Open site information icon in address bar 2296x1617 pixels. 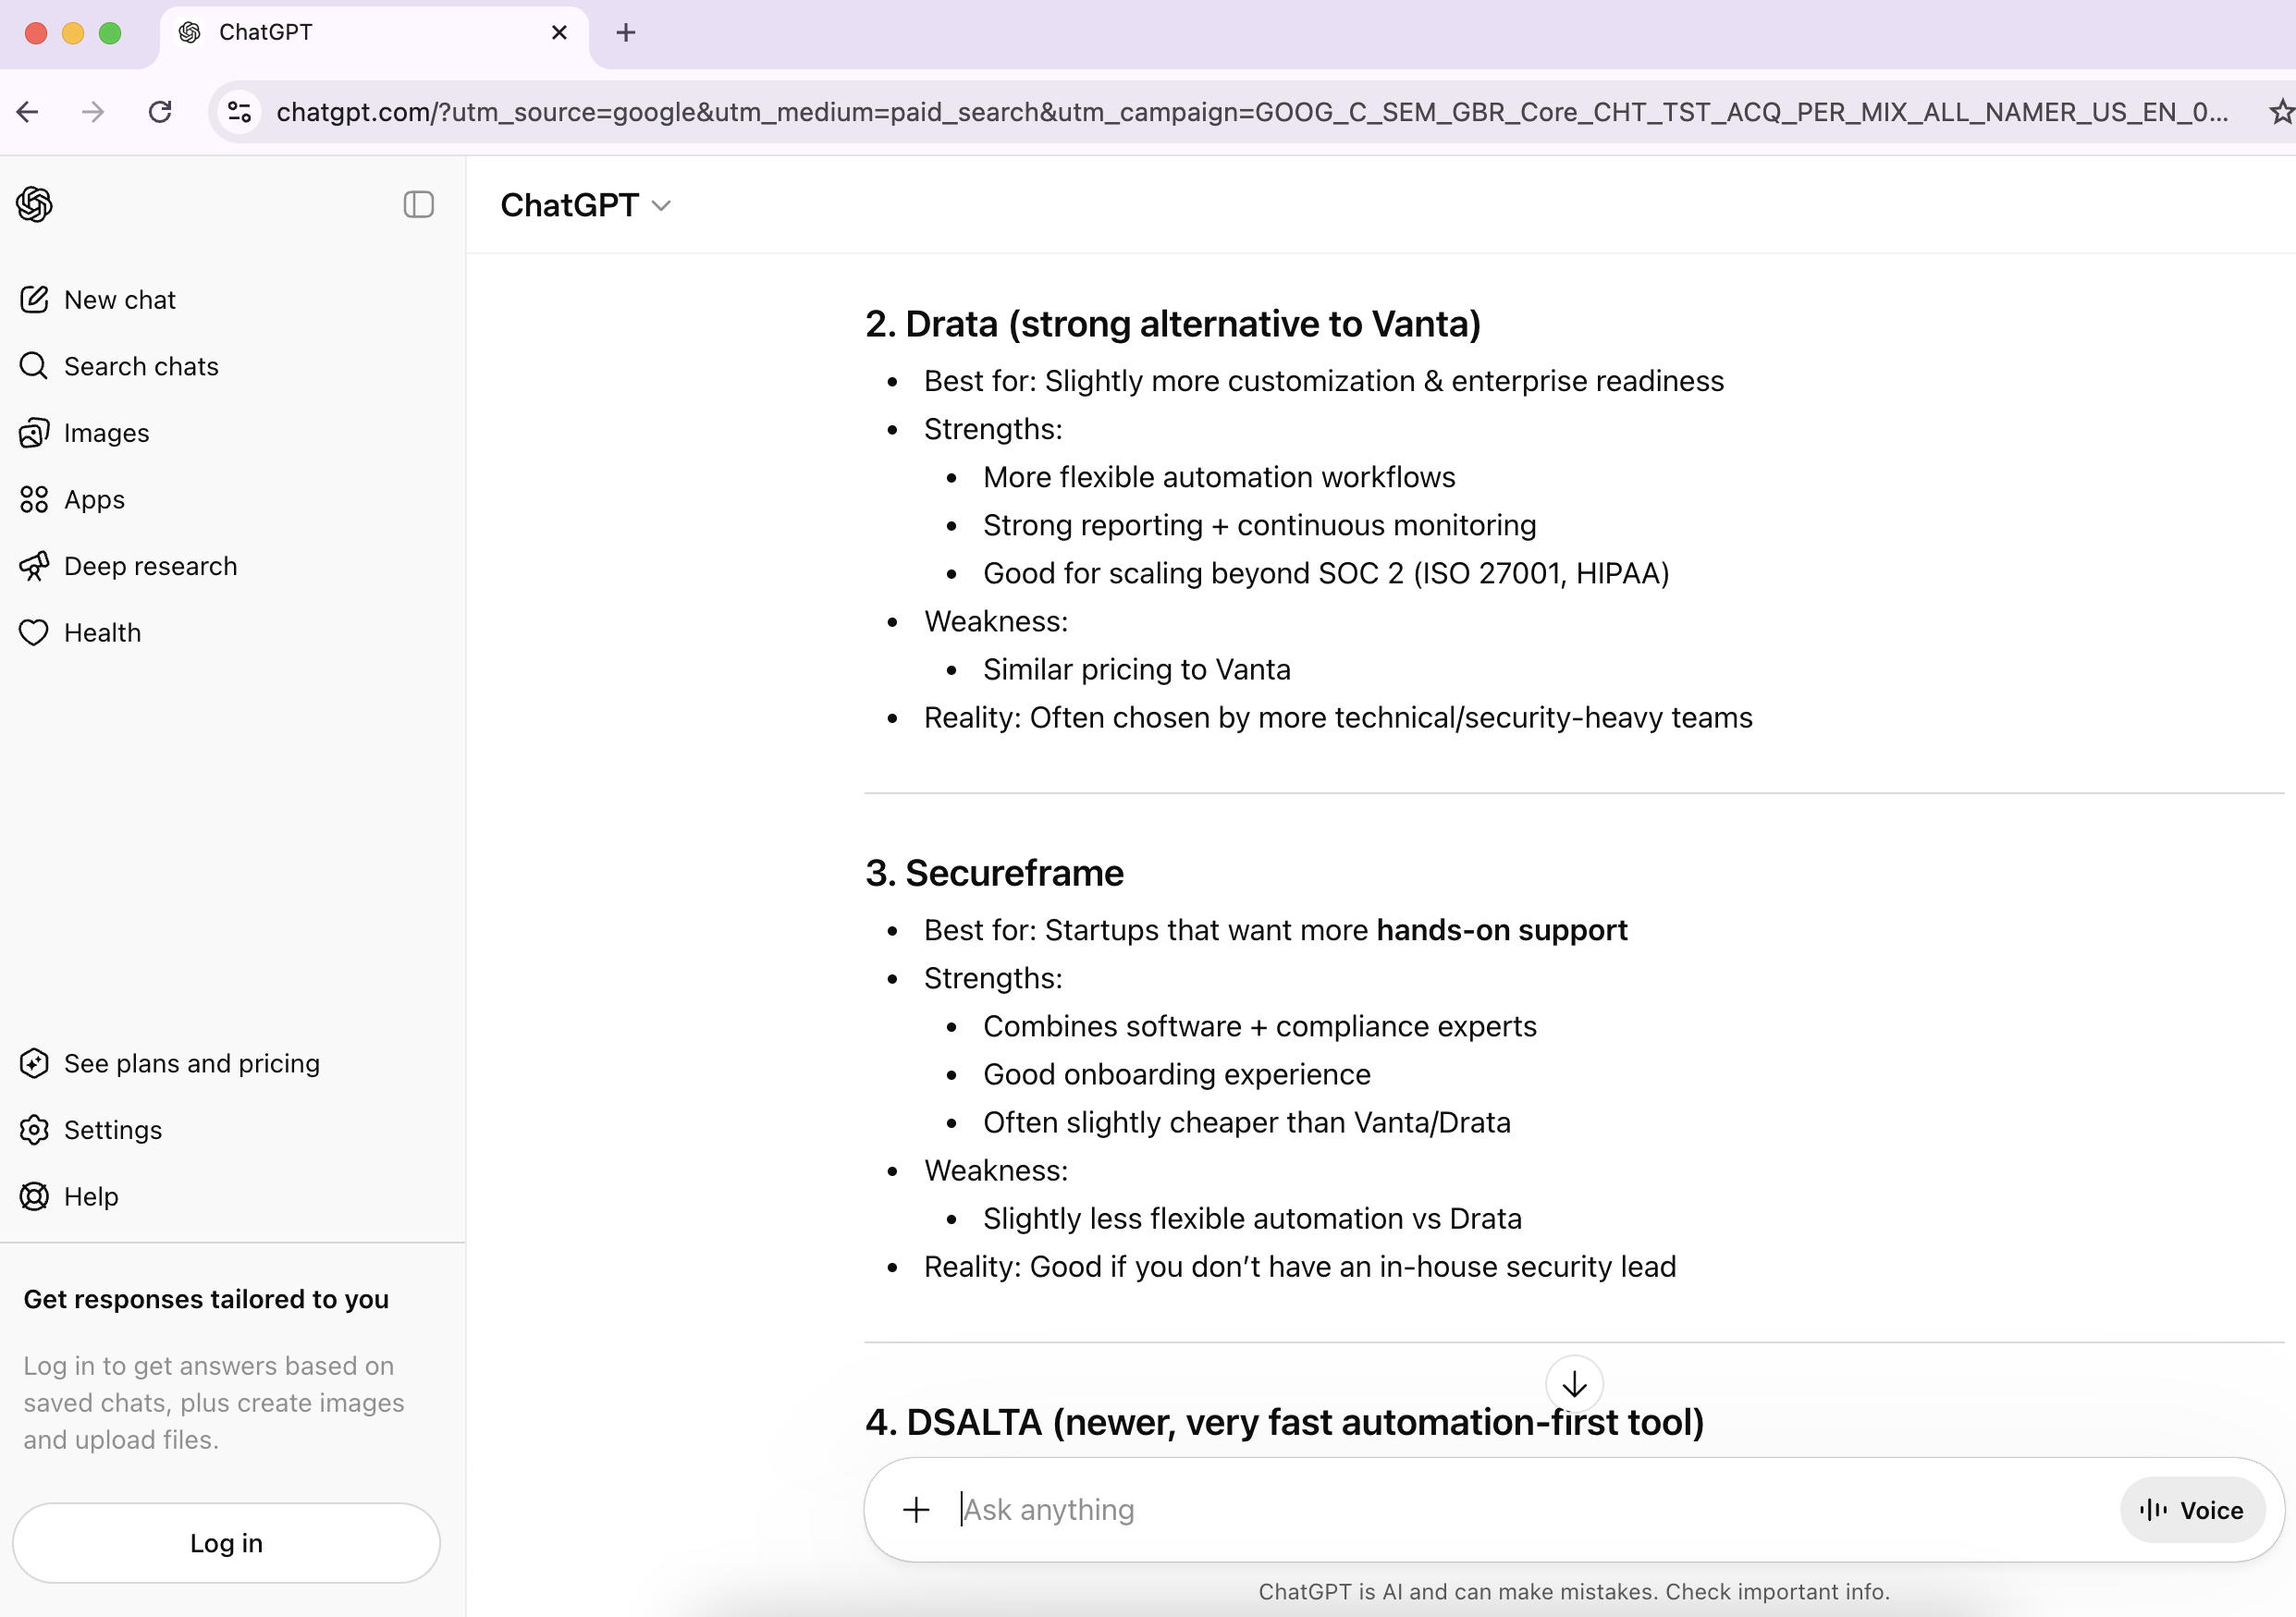(239, 112)
